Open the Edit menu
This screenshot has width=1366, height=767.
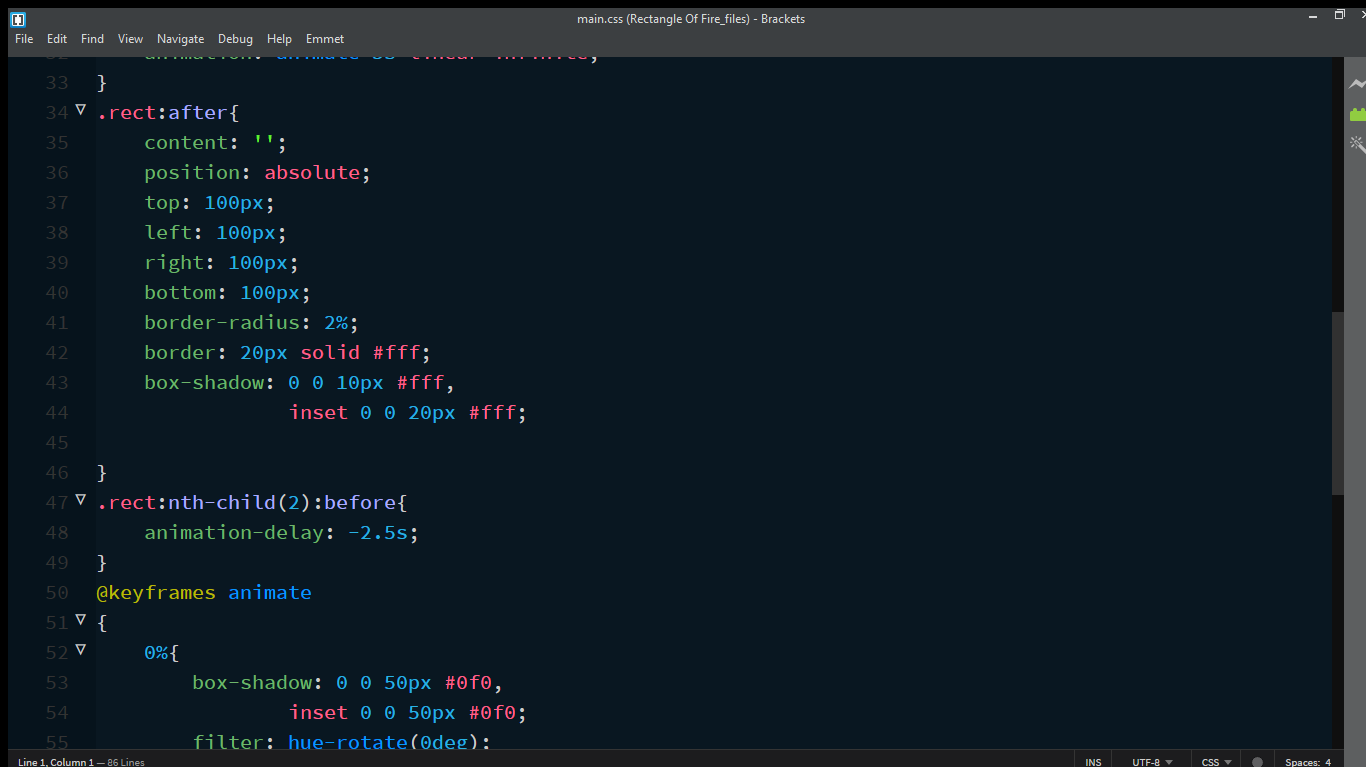tap(57, 39)
